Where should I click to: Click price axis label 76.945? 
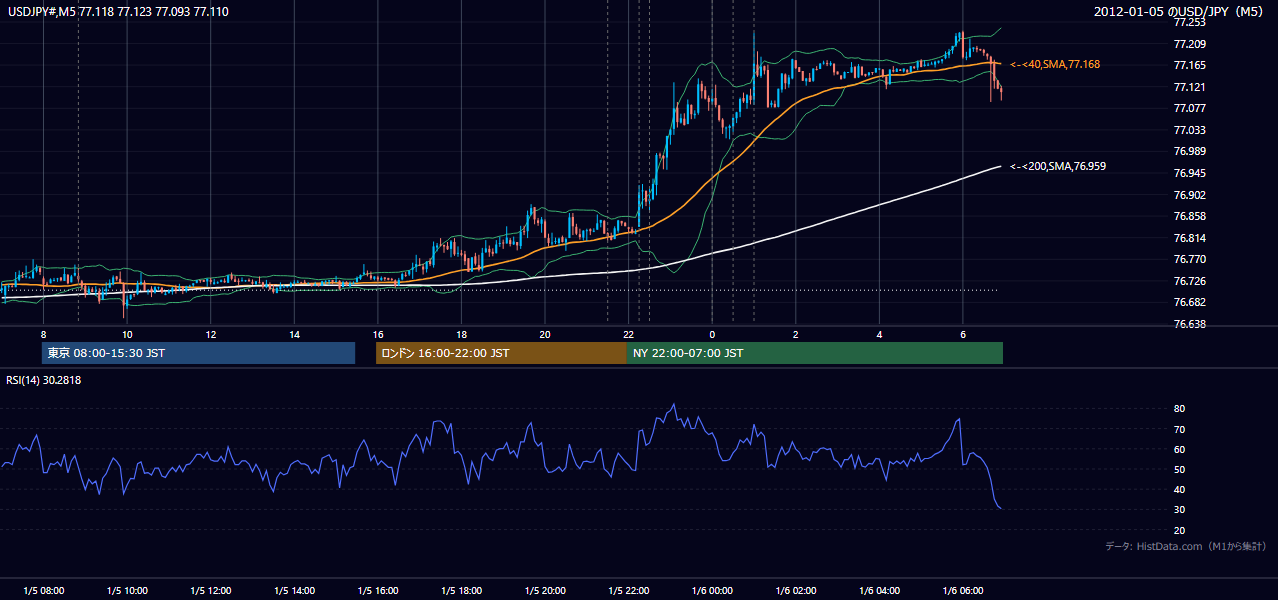click(1191, 173)
